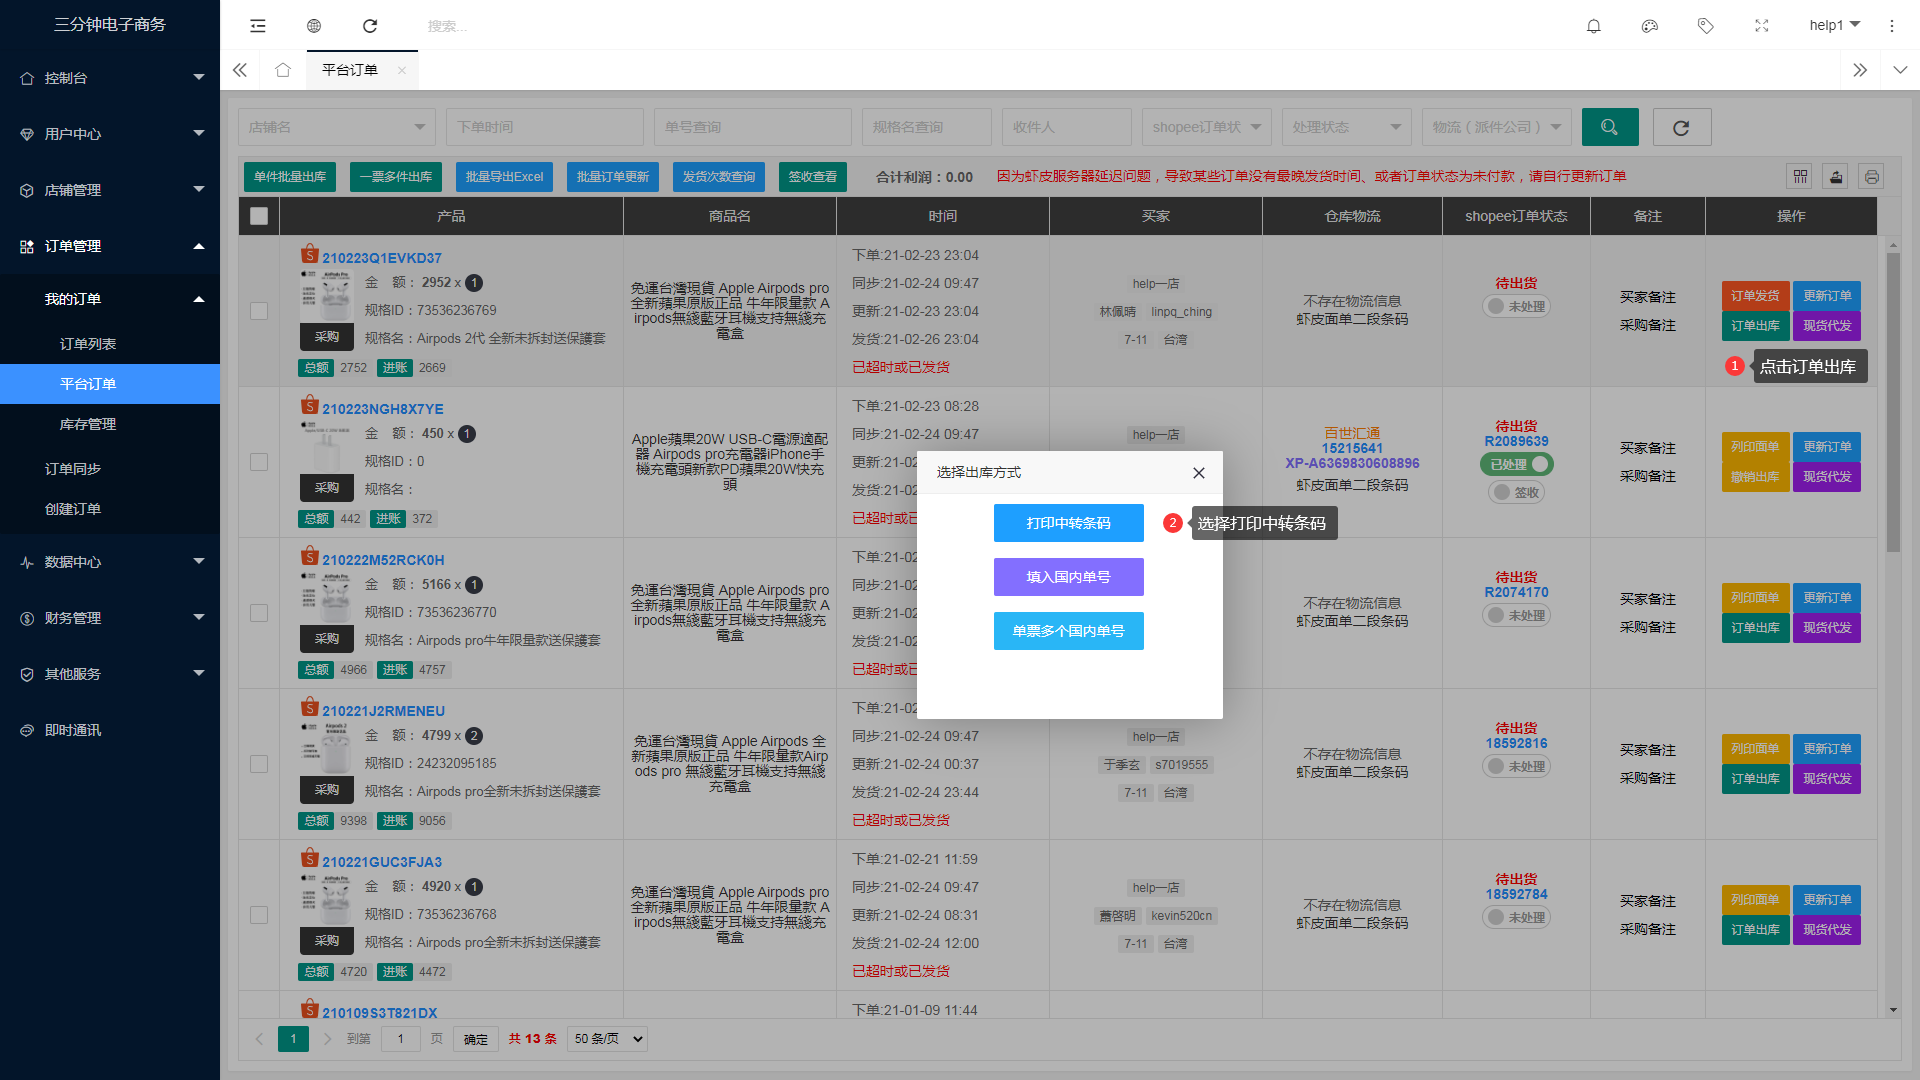Click the refresh icon in top bar
1920x1080 pixels.
370,26
